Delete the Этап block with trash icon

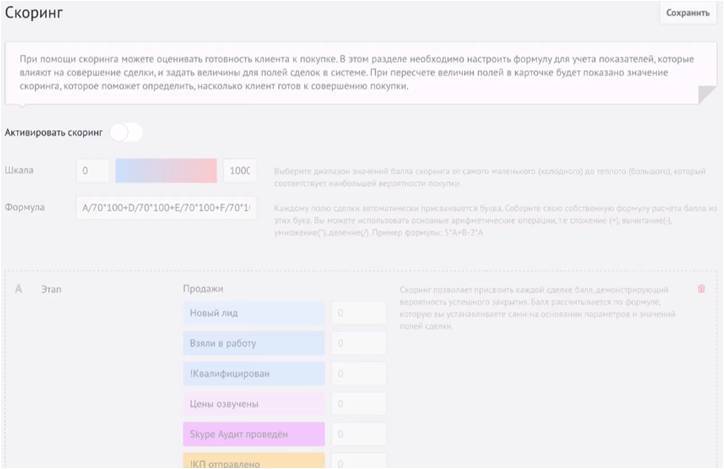pos(700,289)
